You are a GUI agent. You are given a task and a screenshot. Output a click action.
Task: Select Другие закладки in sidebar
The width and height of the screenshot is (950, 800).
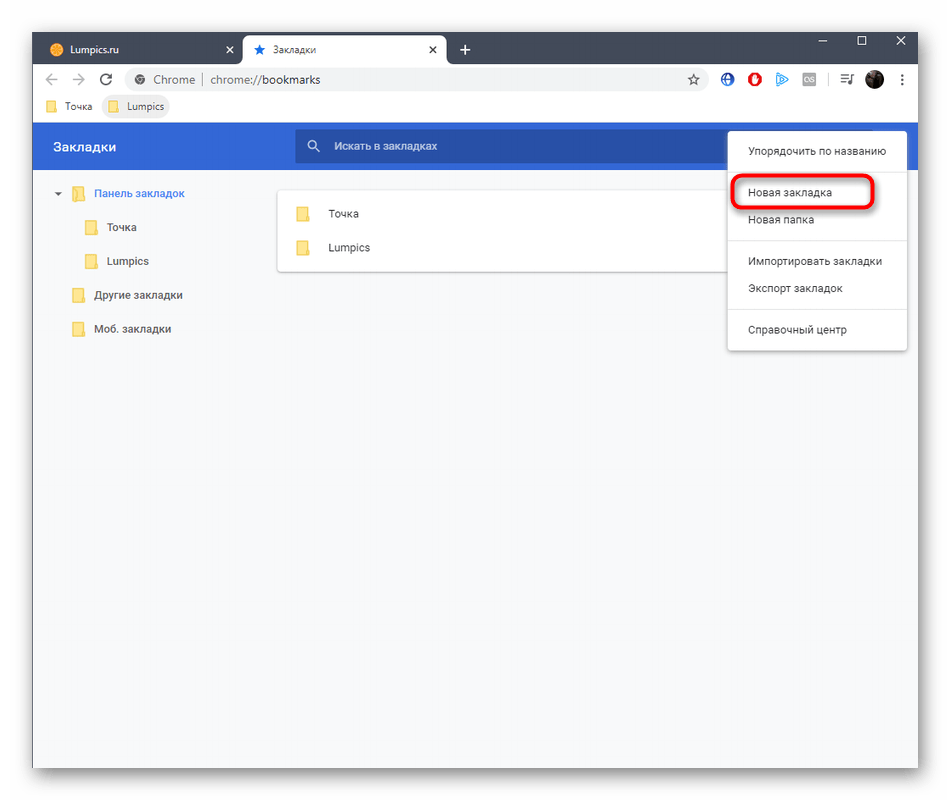click(x=138, y=295)
